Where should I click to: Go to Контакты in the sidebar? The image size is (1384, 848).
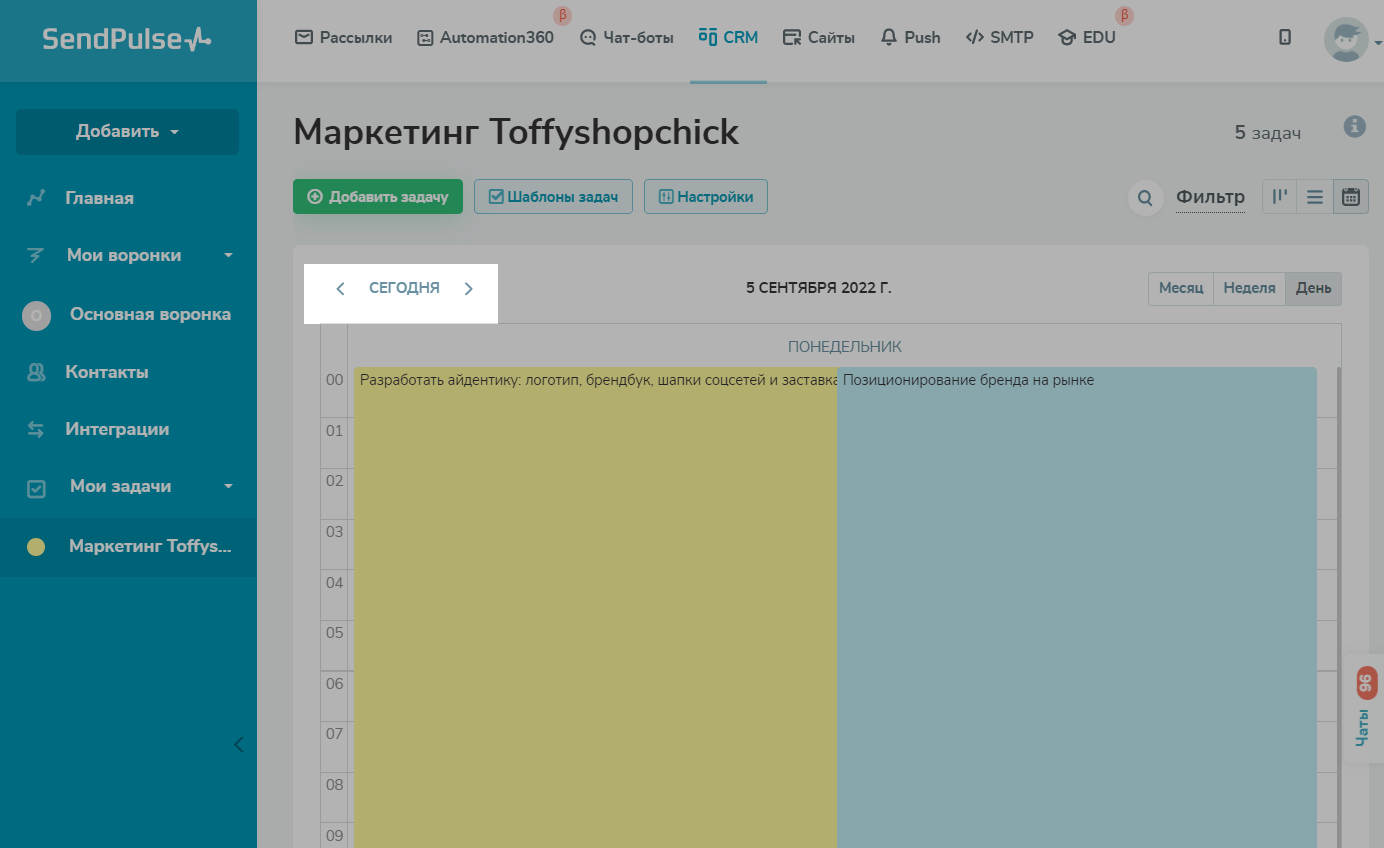(107, 372)
